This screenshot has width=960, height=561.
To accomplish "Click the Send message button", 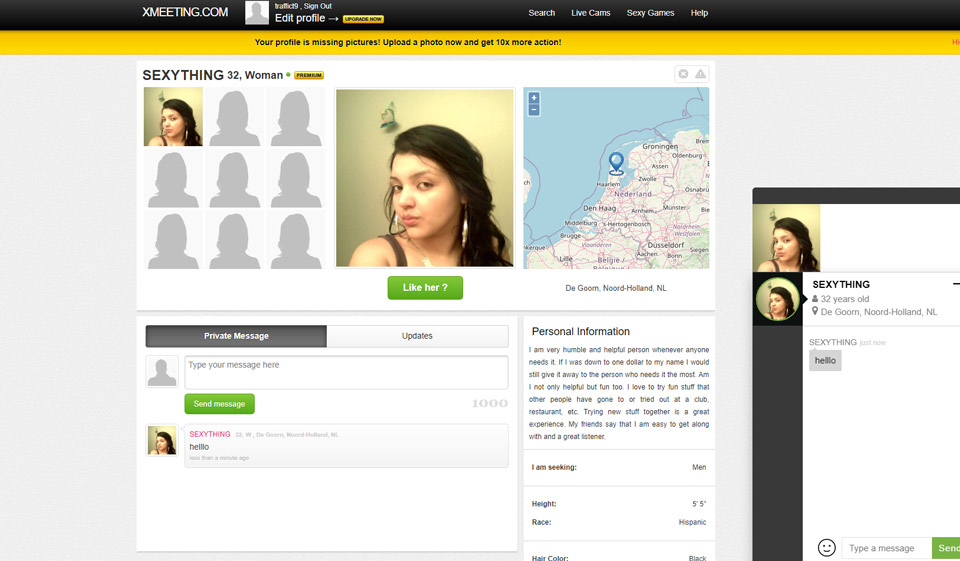I will 219,404.
